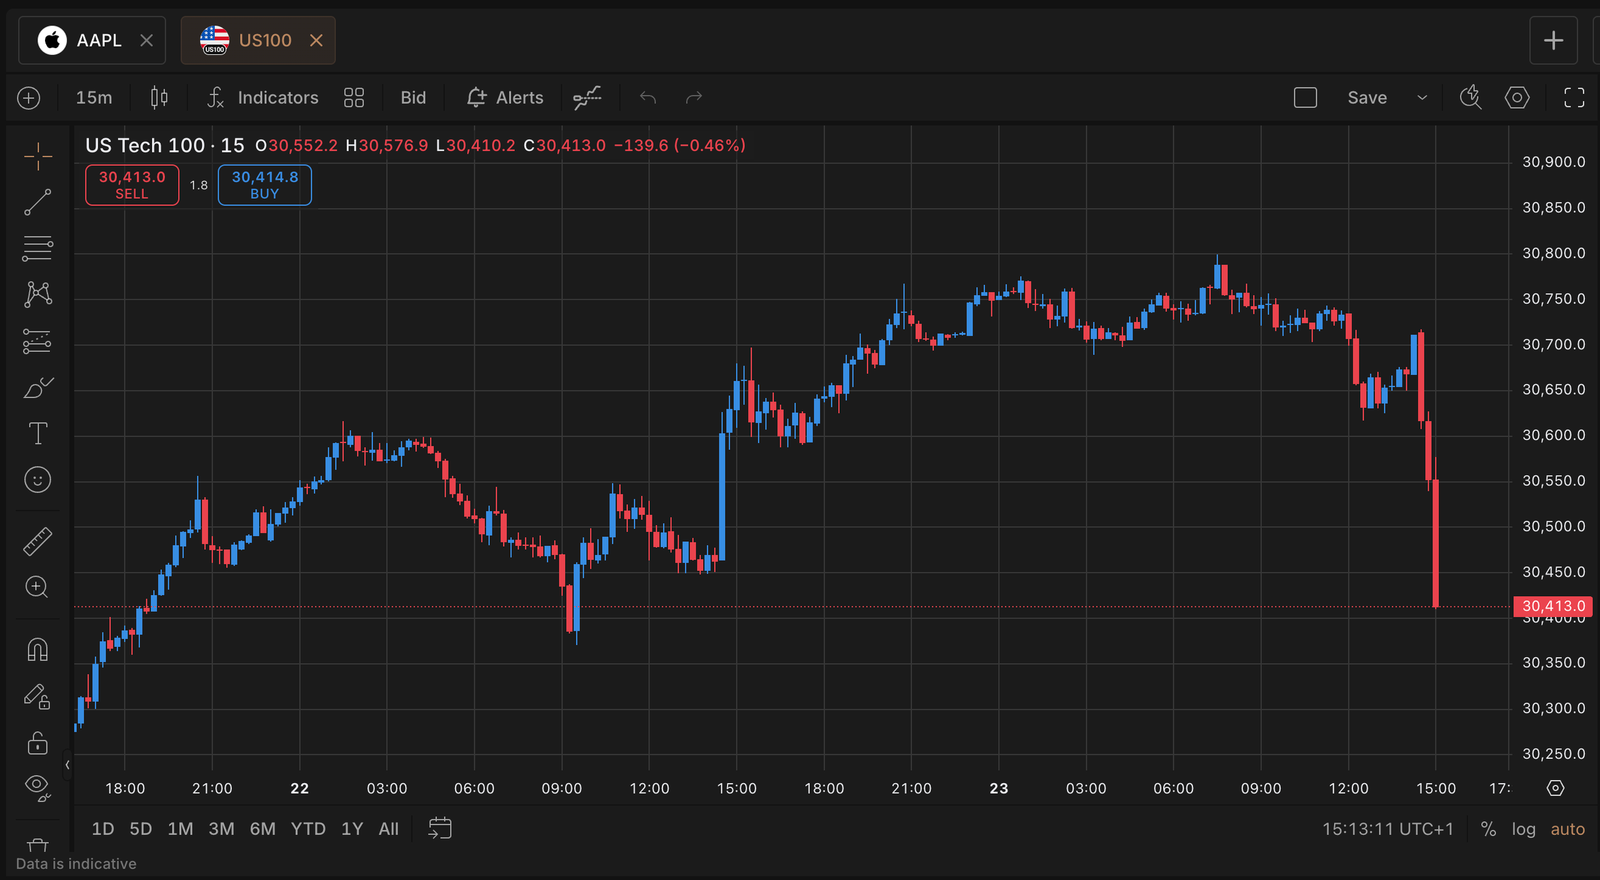This screenshot has width=1600, height=880.
Task: Select the crosshair cursor tool
Action: pos(38,156)
